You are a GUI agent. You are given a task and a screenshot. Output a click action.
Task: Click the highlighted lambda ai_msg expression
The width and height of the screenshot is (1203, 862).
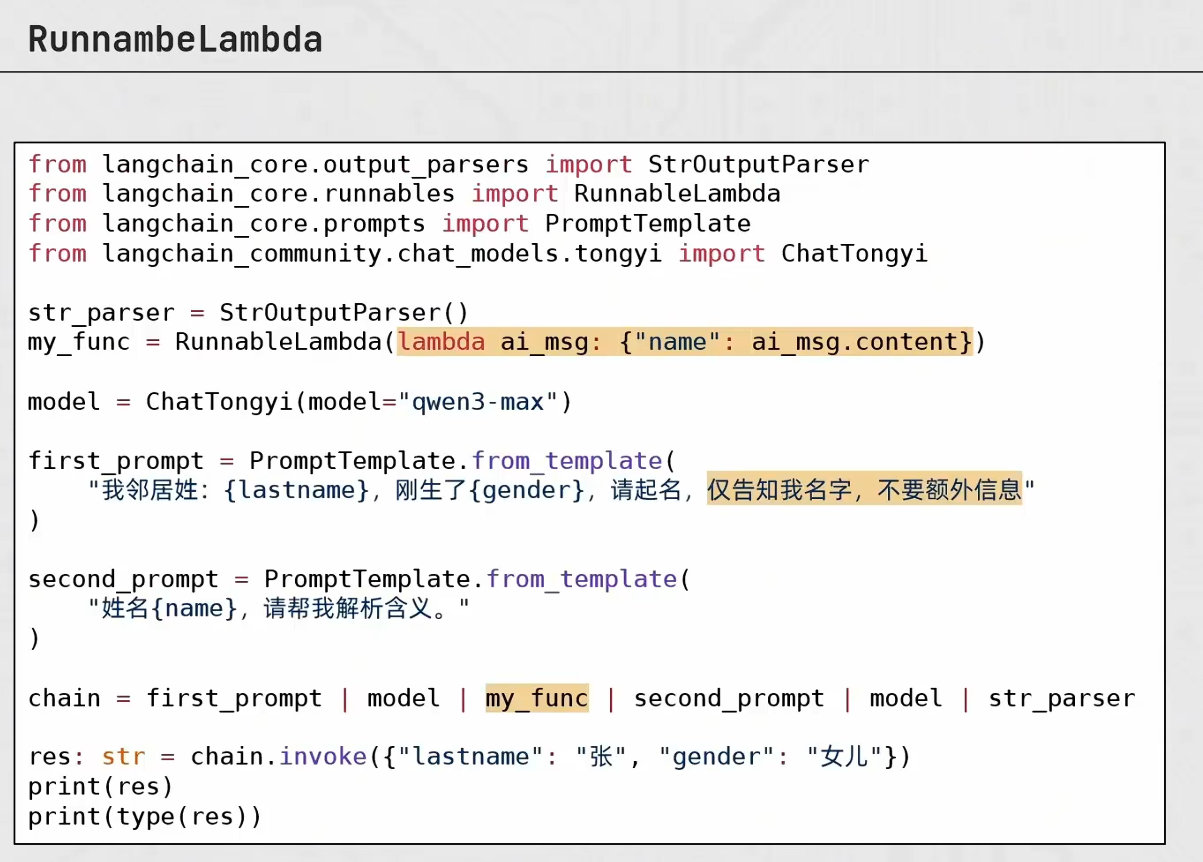(x=685, y=342)
